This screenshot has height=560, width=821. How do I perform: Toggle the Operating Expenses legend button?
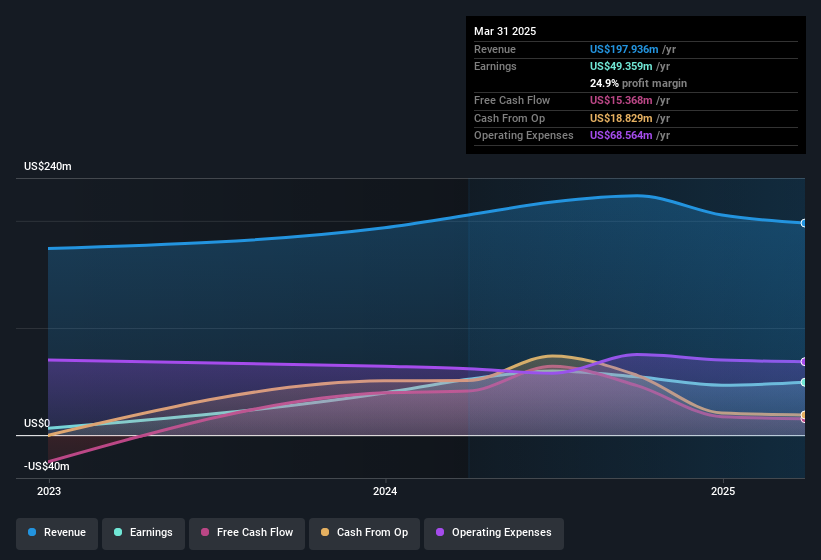494,533
